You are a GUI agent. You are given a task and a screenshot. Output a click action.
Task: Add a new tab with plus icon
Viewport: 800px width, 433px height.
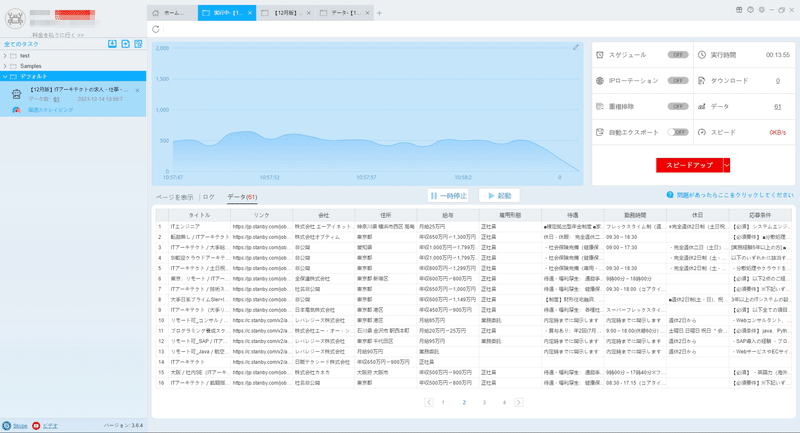pyautogui.click(x=379, y=13)
